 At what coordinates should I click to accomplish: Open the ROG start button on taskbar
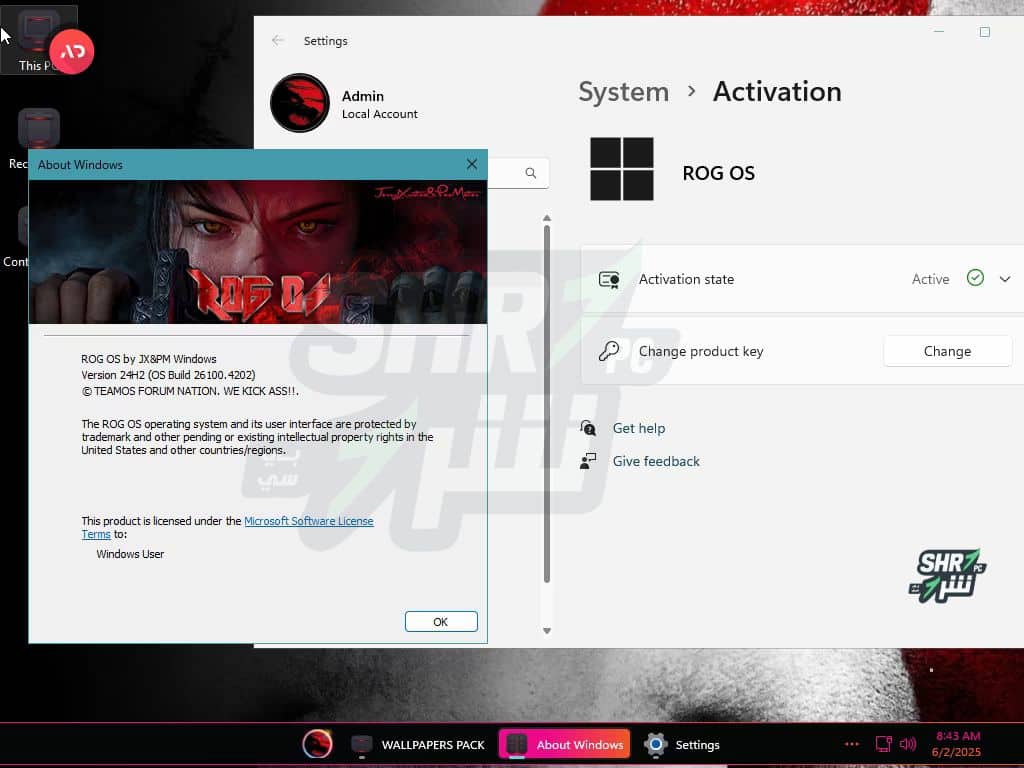coord(317,744)
